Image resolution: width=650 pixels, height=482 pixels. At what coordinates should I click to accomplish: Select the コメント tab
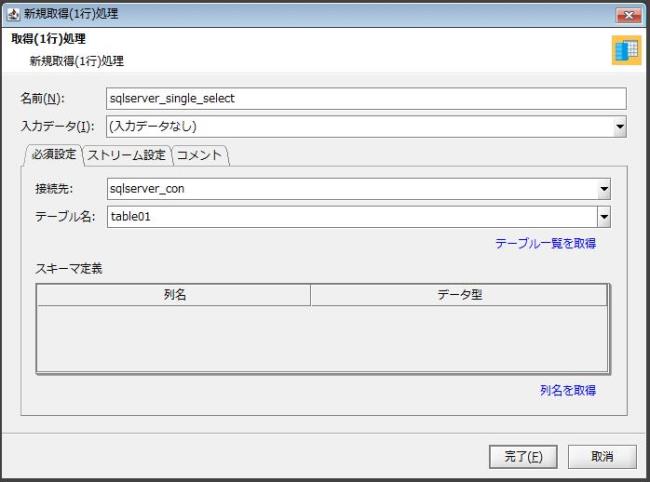199,155
